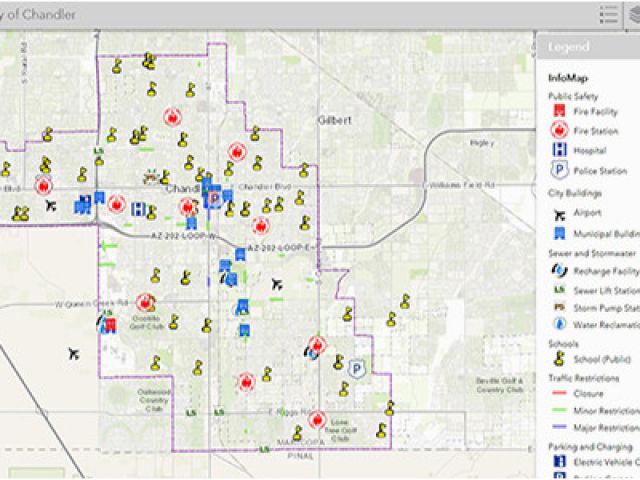Click the Recharge Facility symbol in legend

tap(558, 270)
